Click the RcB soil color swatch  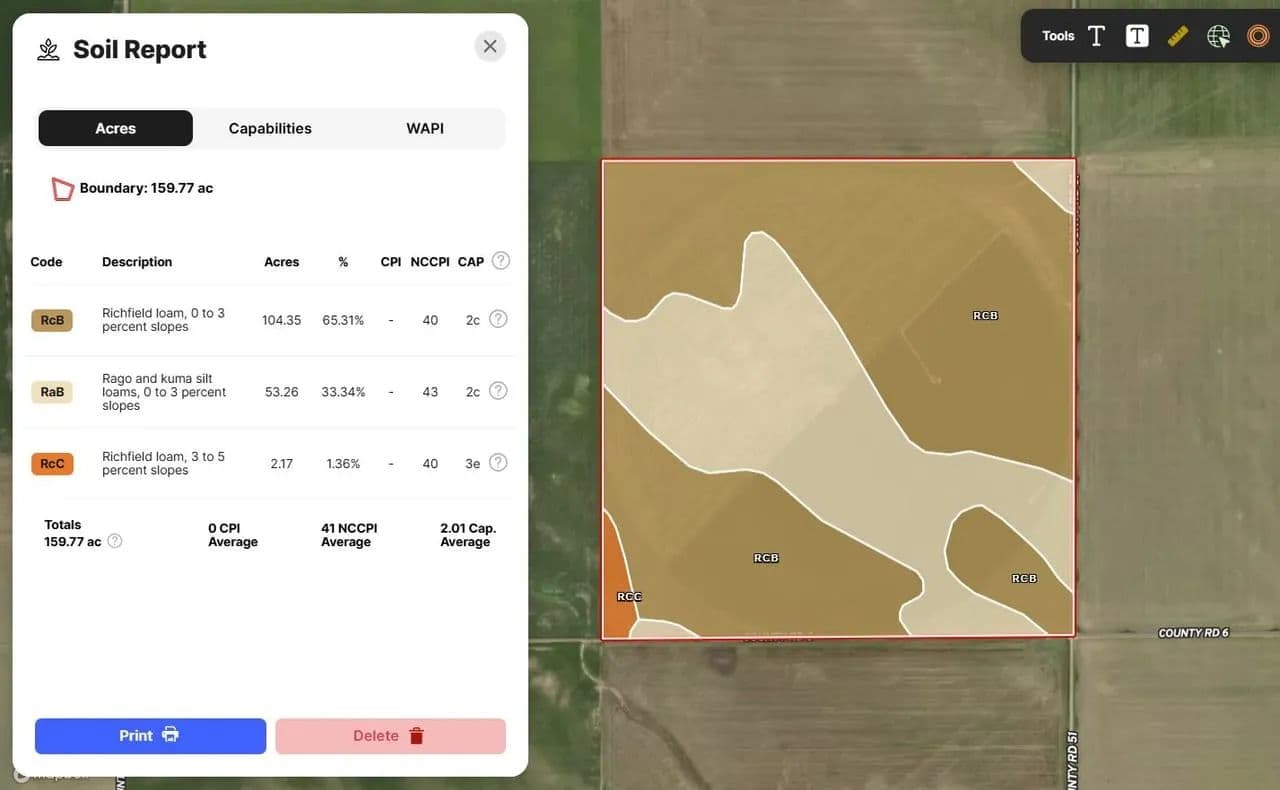click(52, 320)
